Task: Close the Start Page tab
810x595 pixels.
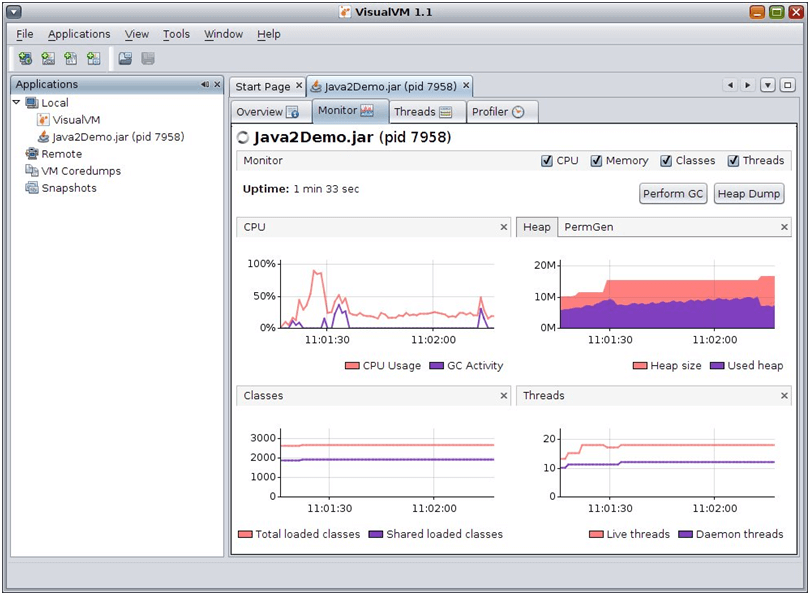Action: (299, 86)
